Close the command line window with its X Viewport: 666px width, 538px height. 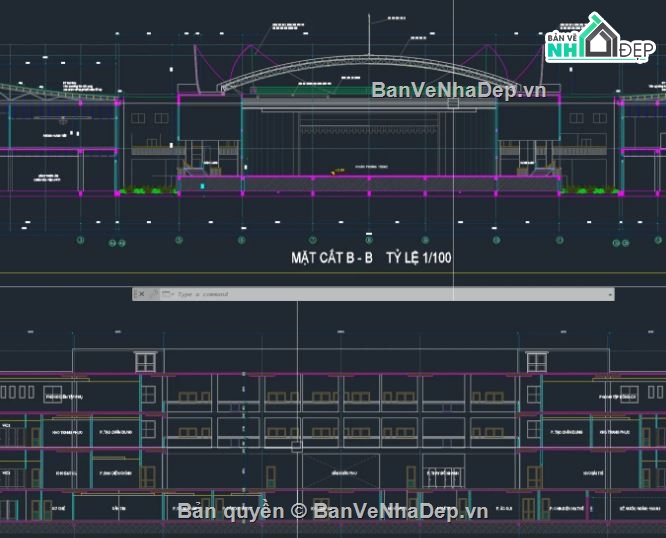(142, 294)
